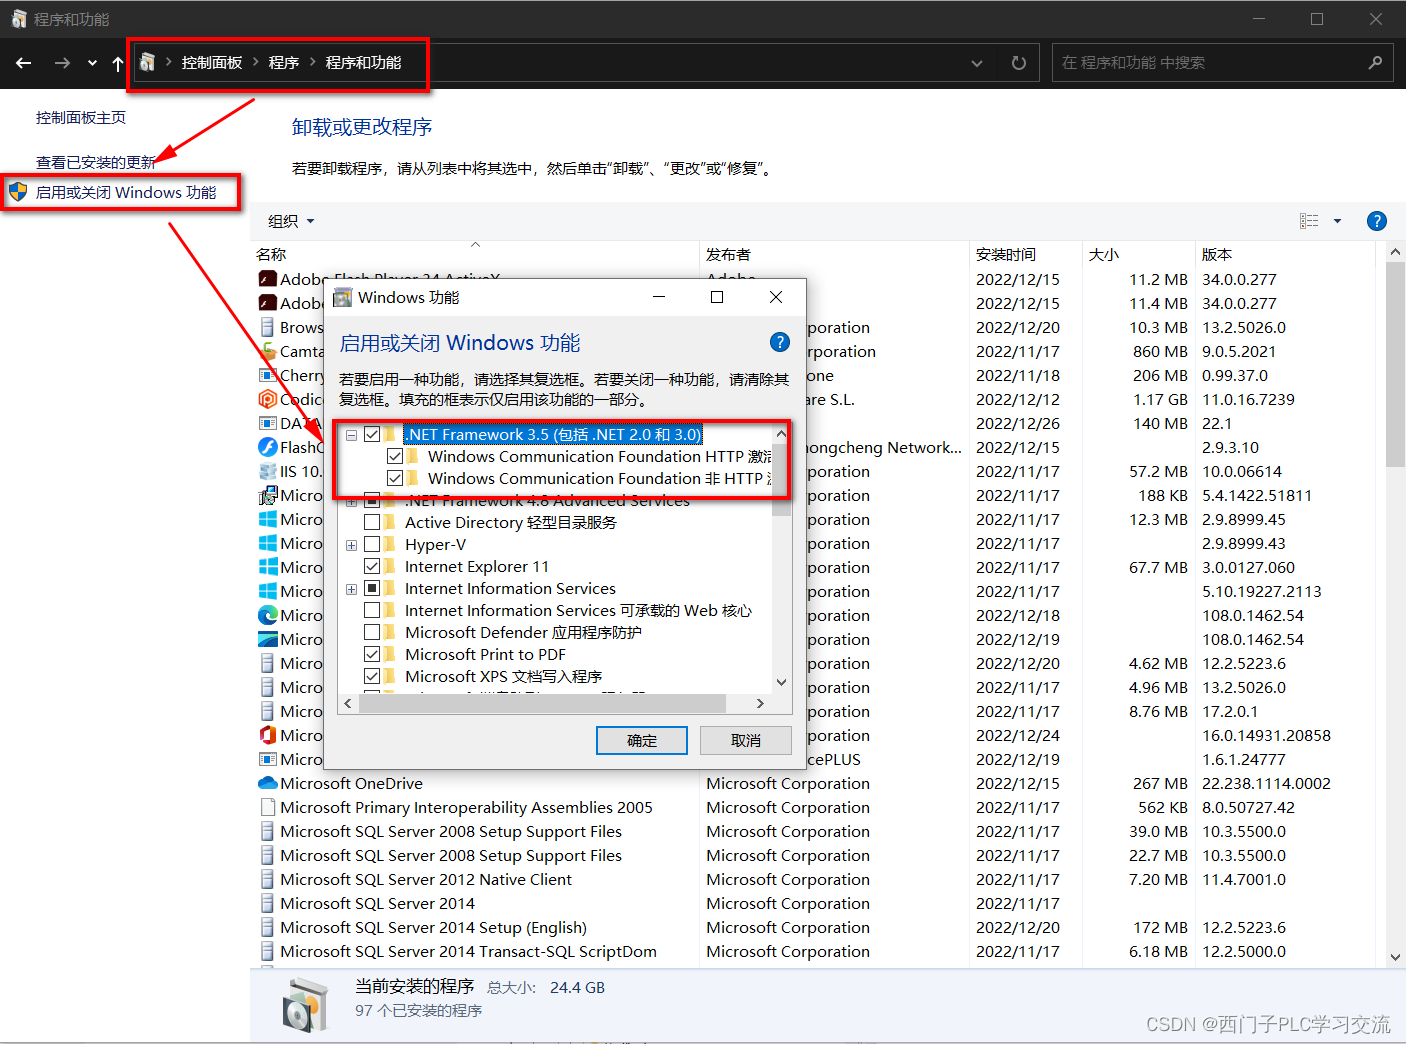Image resolution: width=1406 pixels, height=1044 pixels.
Task: Click 控制面板 breadcrumb segment
Action: pos(212,62)
